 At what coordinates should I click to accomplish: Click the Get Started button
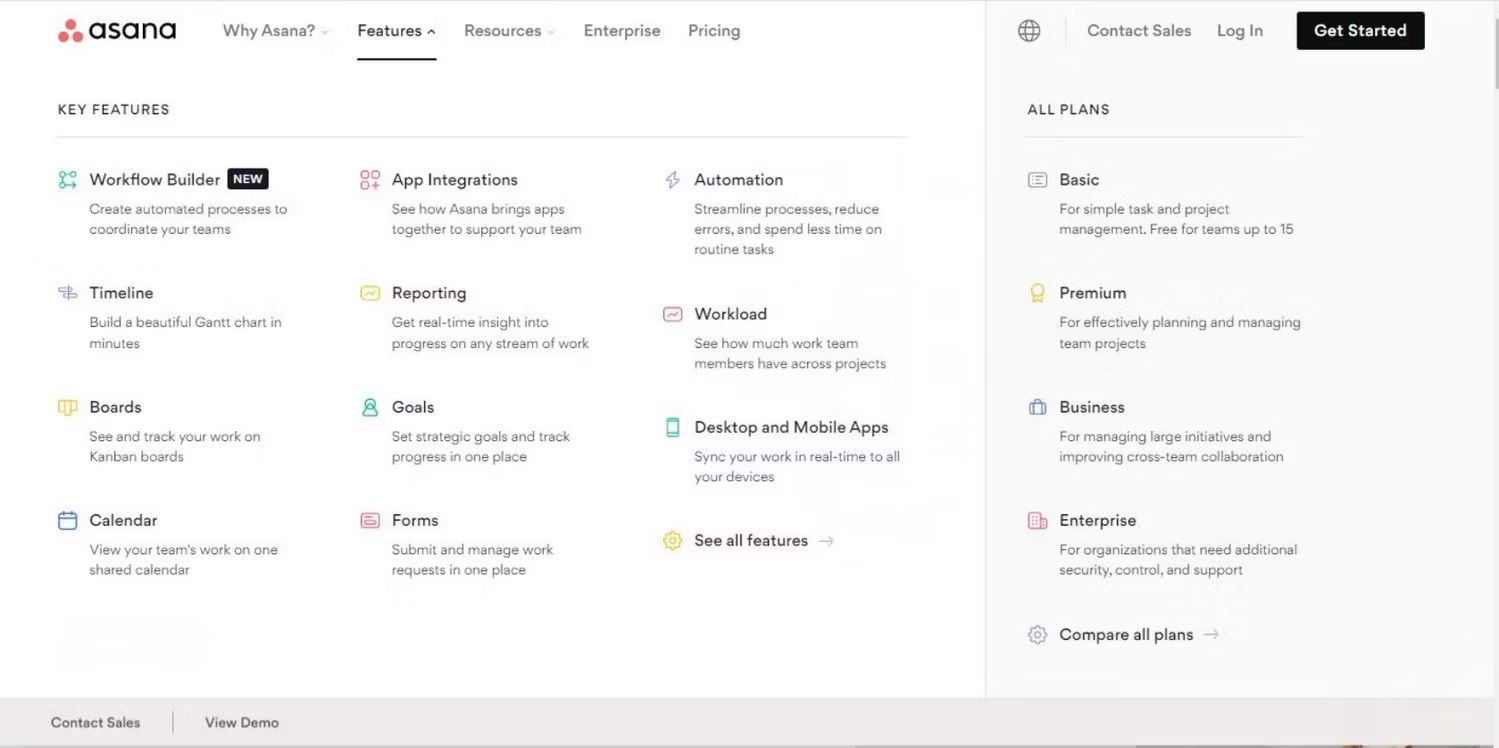[x=1360, y=31]
